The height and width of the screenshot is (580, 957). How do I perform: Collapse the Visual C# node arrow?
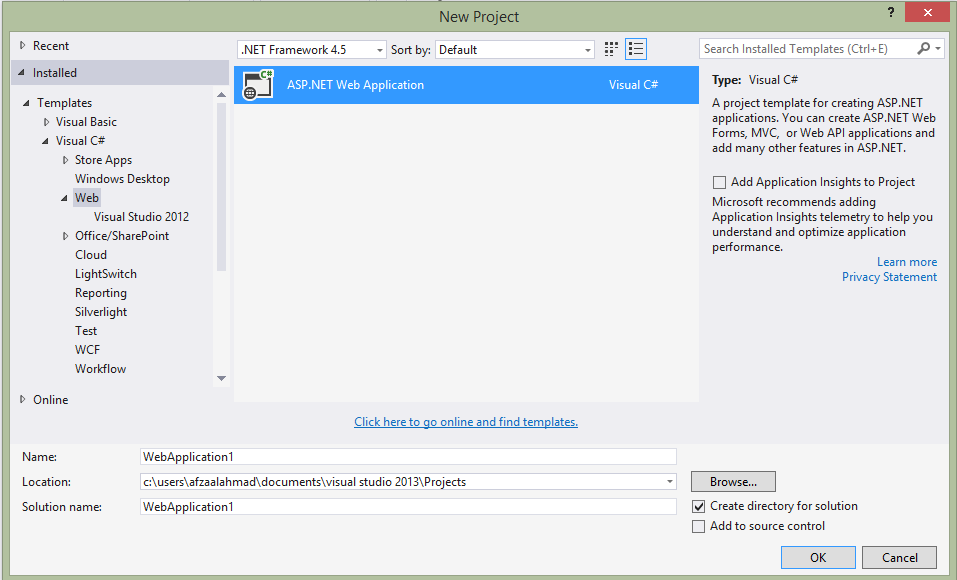point(45,141)
